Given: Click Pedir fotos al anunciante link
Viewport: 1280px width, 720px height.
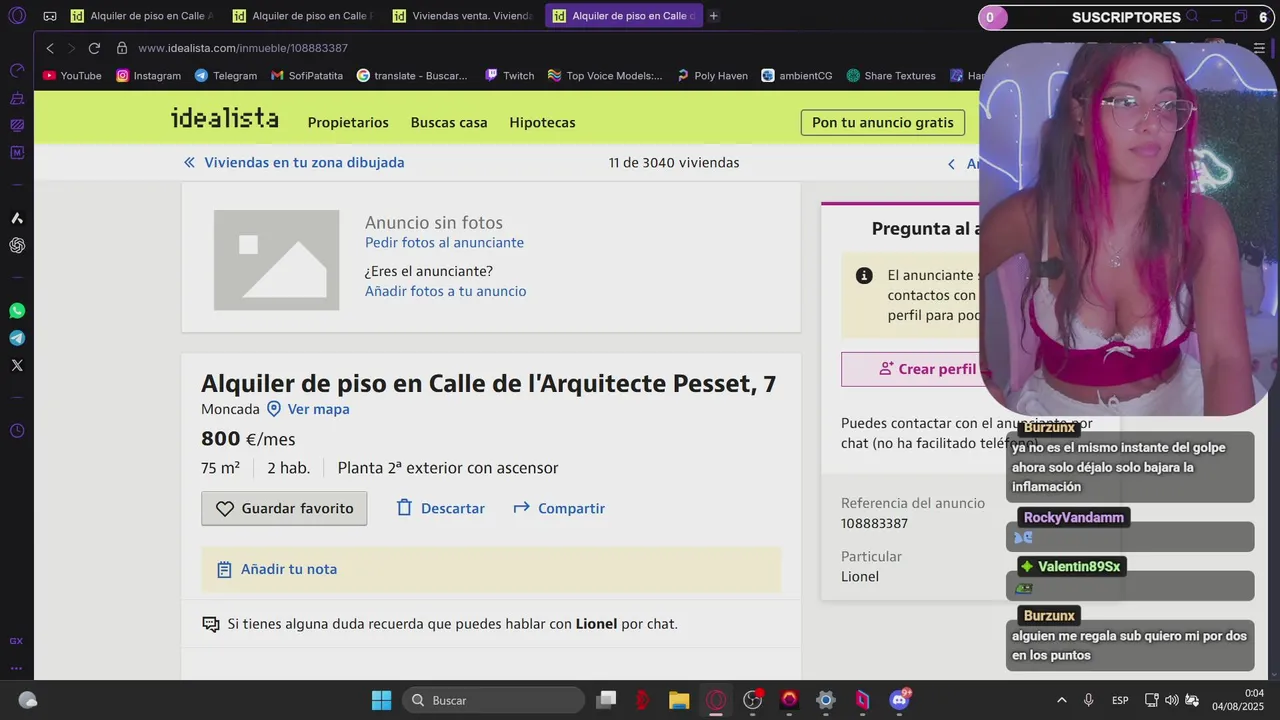Looking at the screenshot, I should pyautogui.click(x=444, y=242).
